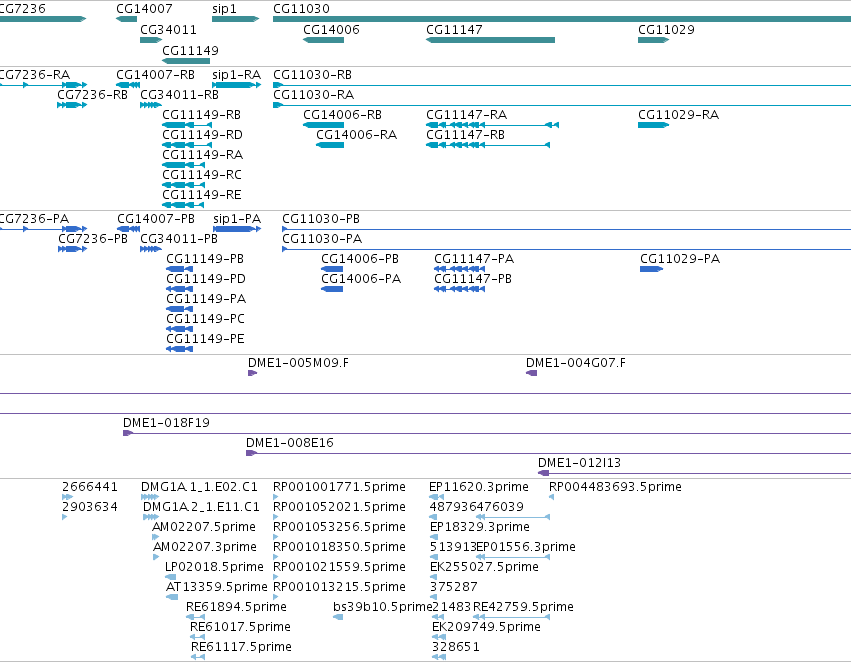Select transcript CG11149-RC
The width and height of the screenshot is (851, 662).
click(183, 185)
